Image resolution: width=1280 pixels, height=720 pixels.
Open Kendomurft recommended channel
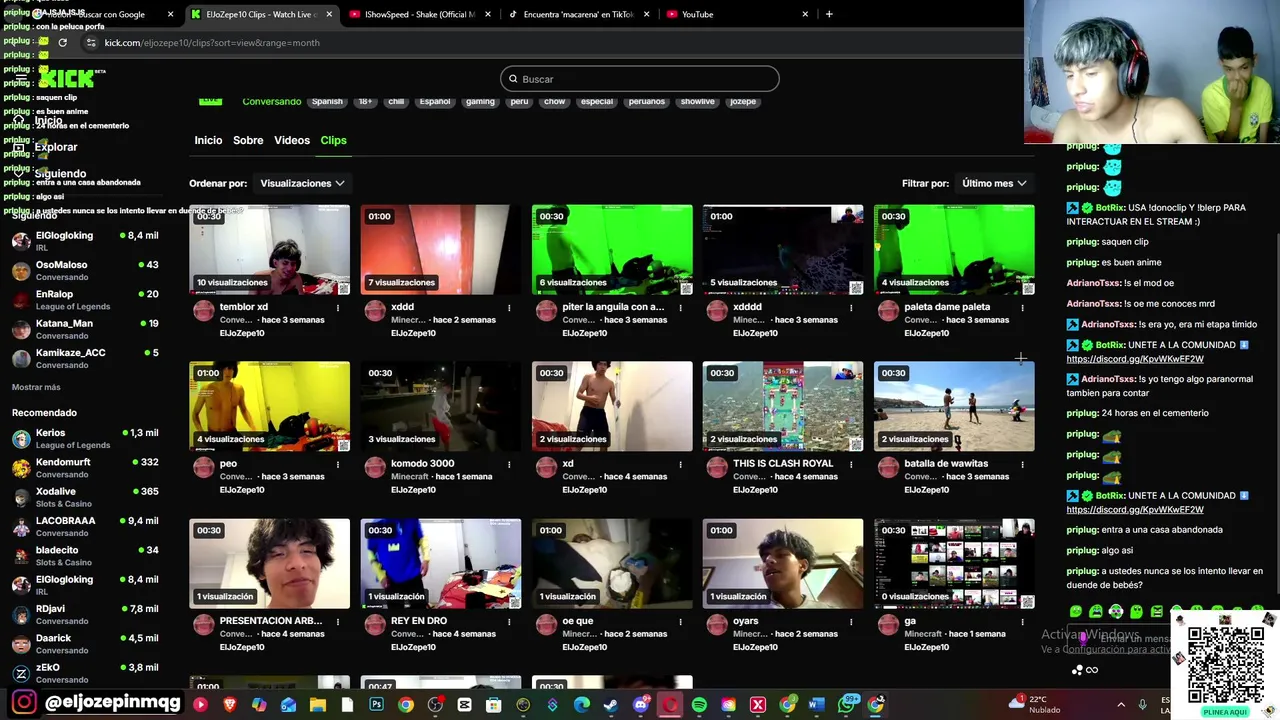click(x=85, y=468)
